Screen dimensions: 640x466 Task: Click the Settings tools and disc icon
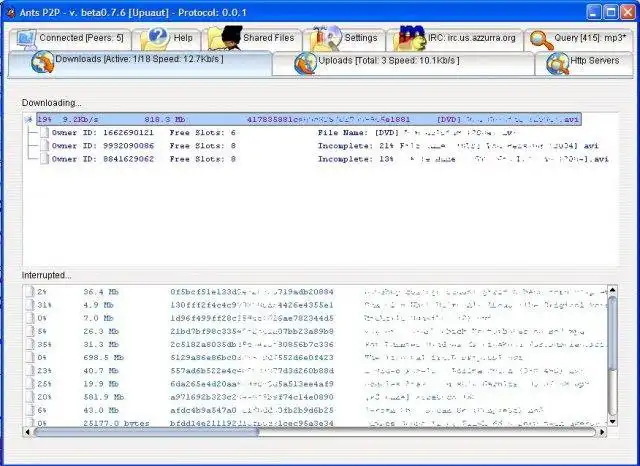[327, 38]
